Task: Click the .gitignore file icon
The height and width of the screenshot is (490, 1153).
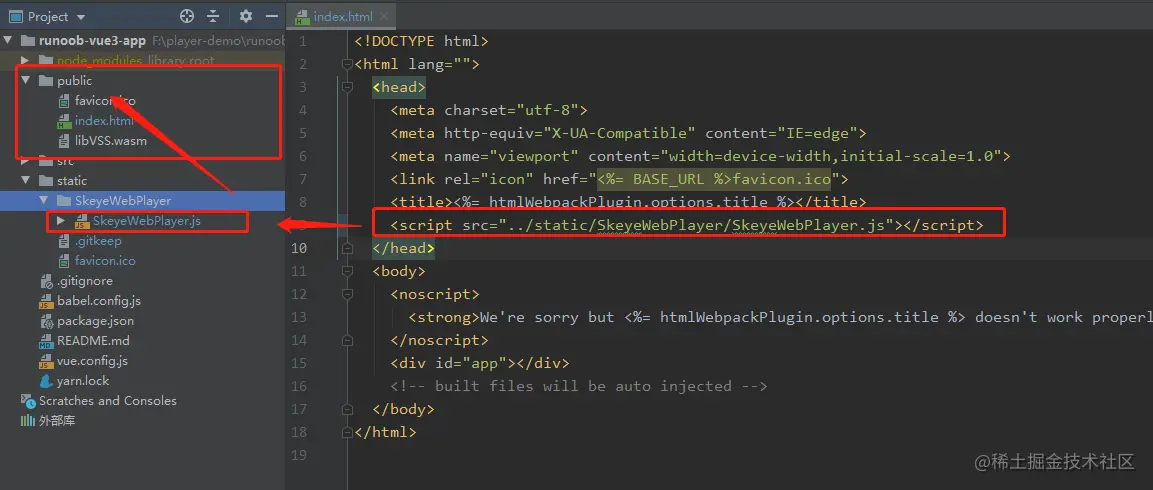Action: pos(46,281)
